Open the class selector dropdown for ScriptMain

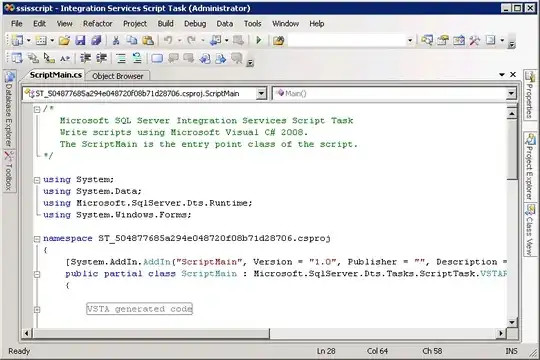(261, 93)
